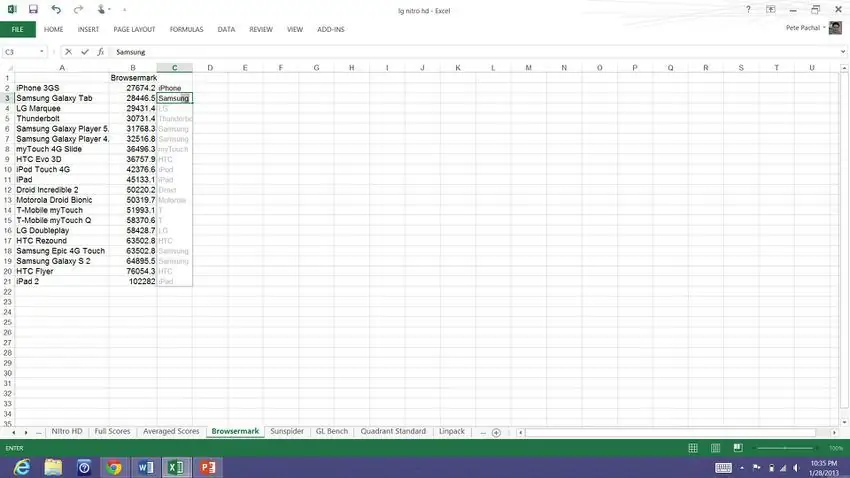Open PowerPoint from taskbar
850x478 pixels.
[208, 467]
